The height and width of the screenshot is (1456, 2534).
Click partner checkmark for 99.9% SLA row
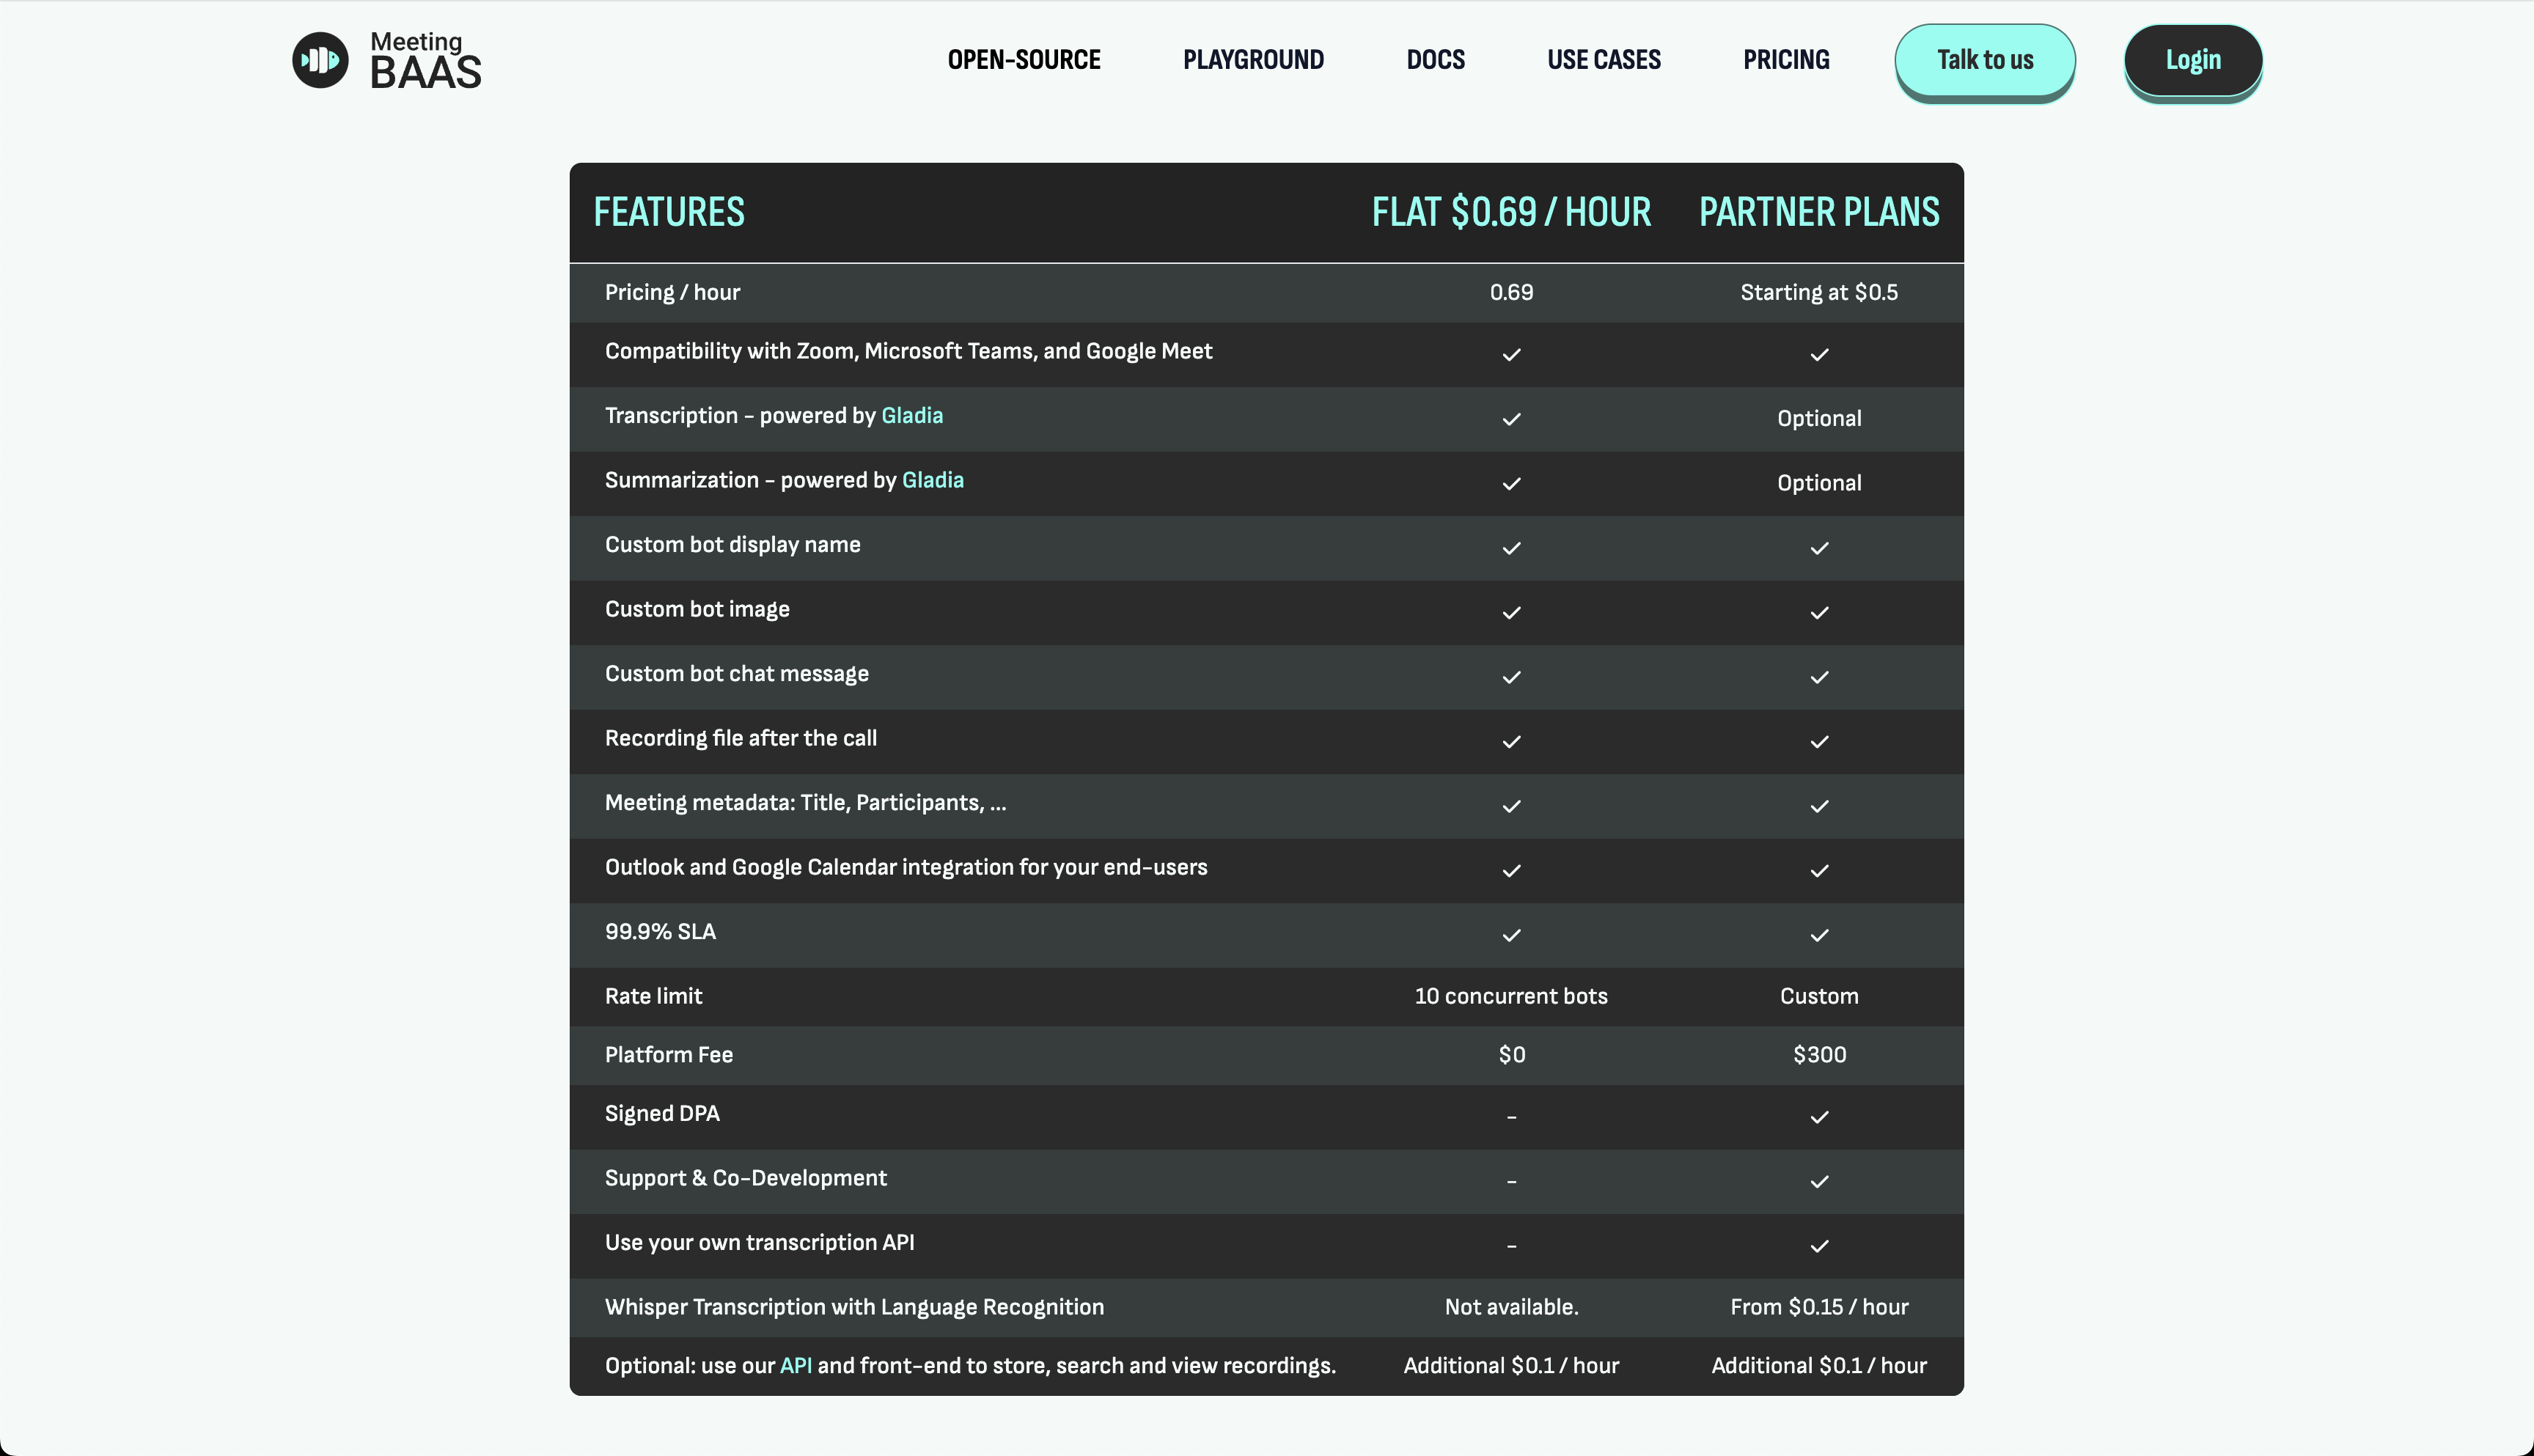[x=1819, y=935]
